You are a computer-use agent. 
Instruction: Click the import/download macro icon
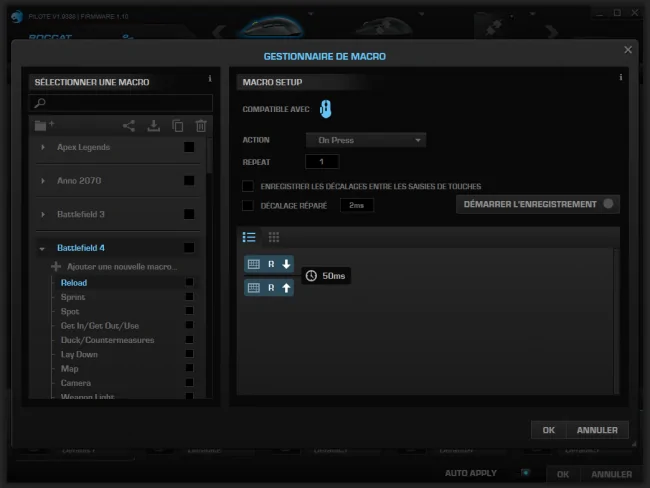(154, 126)
